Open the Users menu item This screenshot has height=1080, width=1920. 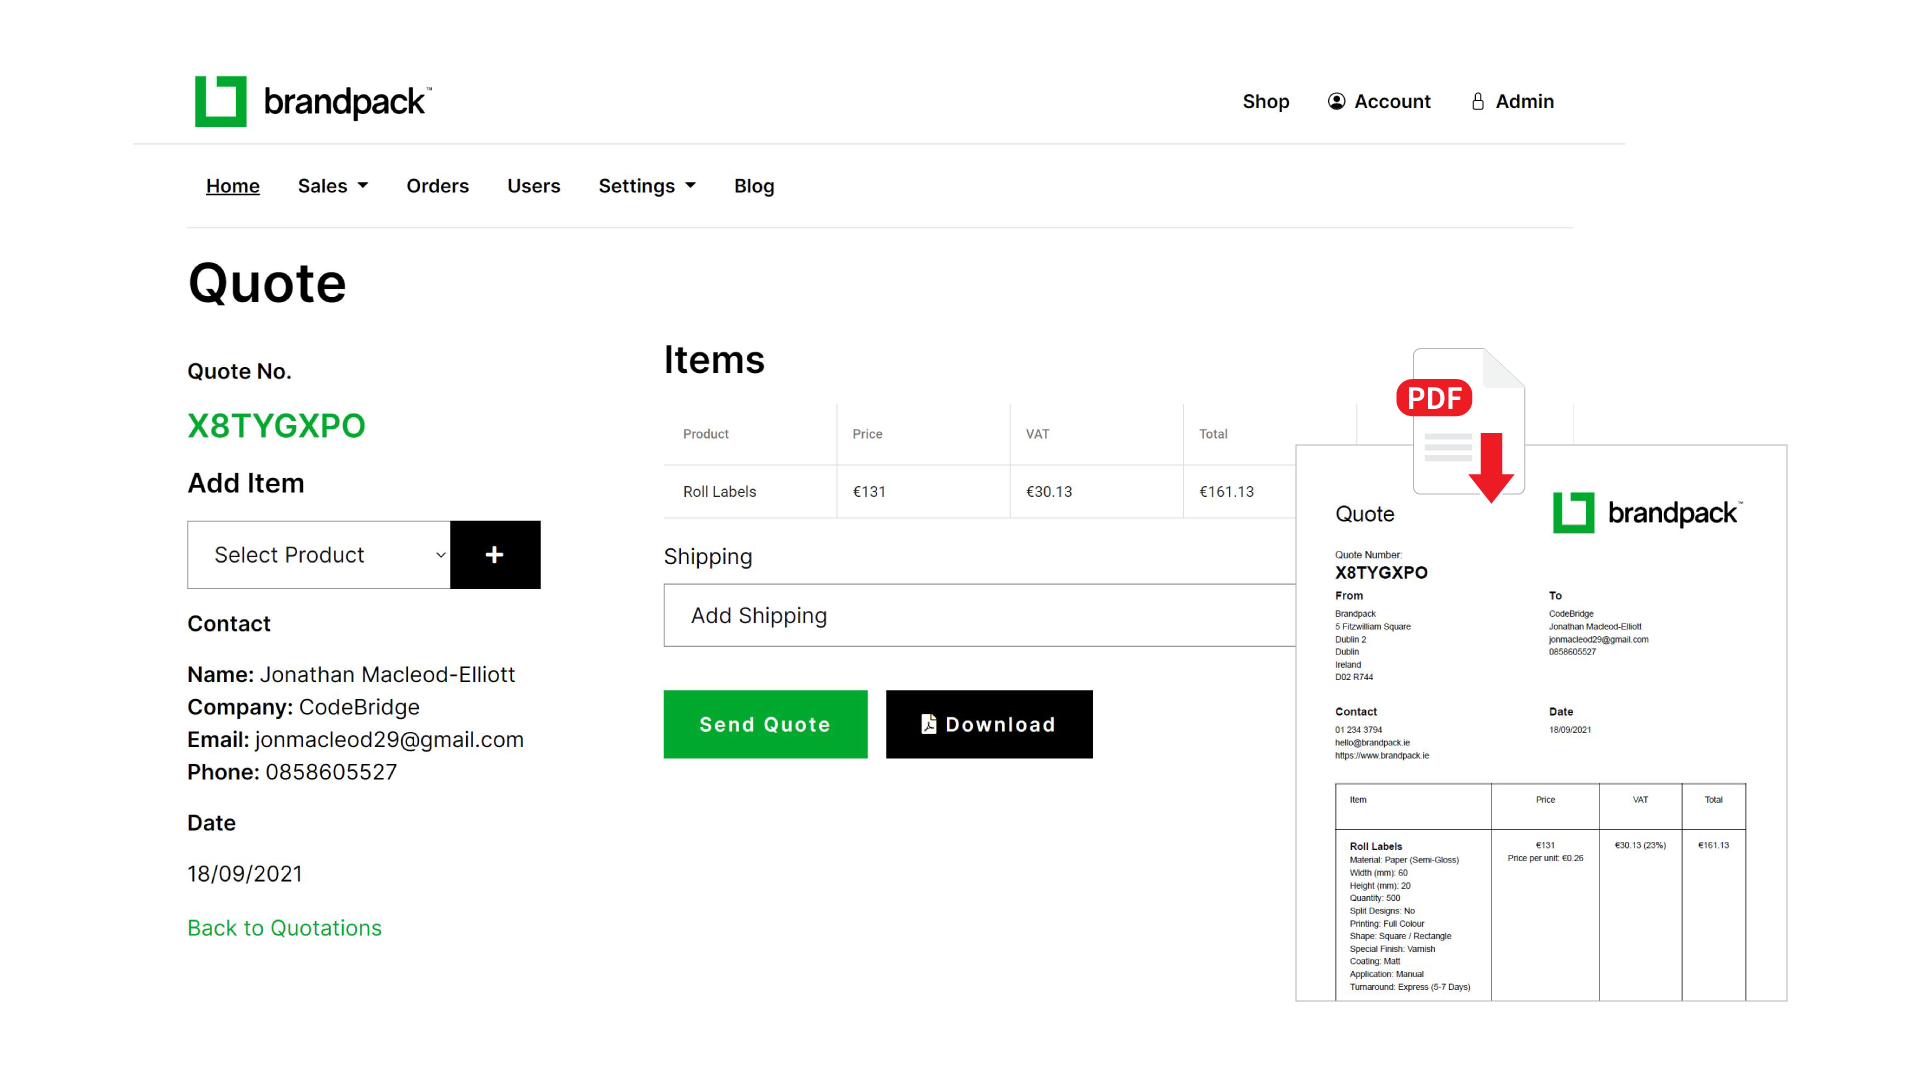pos(533,186)
